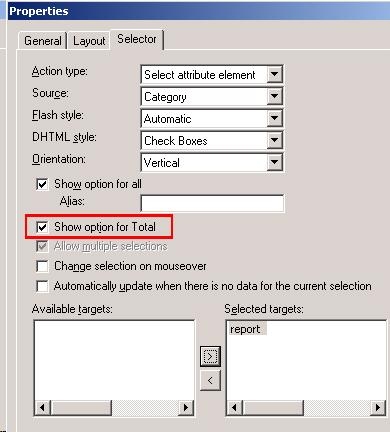Uncheck Show option for Total
Viewport: 390px width, 432px height.
[42, 227]
